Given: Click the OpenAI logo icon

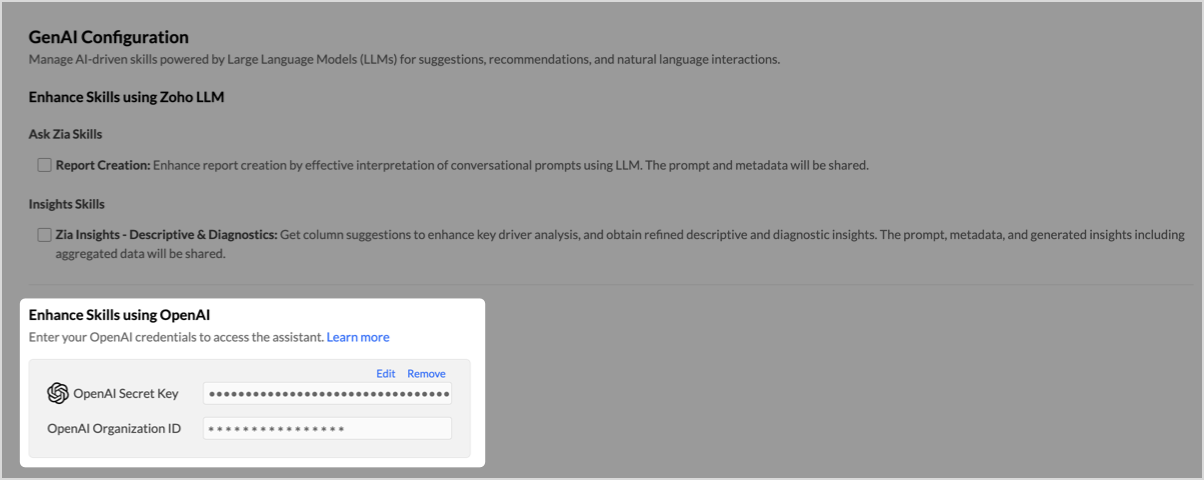Looking at the screenshot, I should (x=58, y=393).
